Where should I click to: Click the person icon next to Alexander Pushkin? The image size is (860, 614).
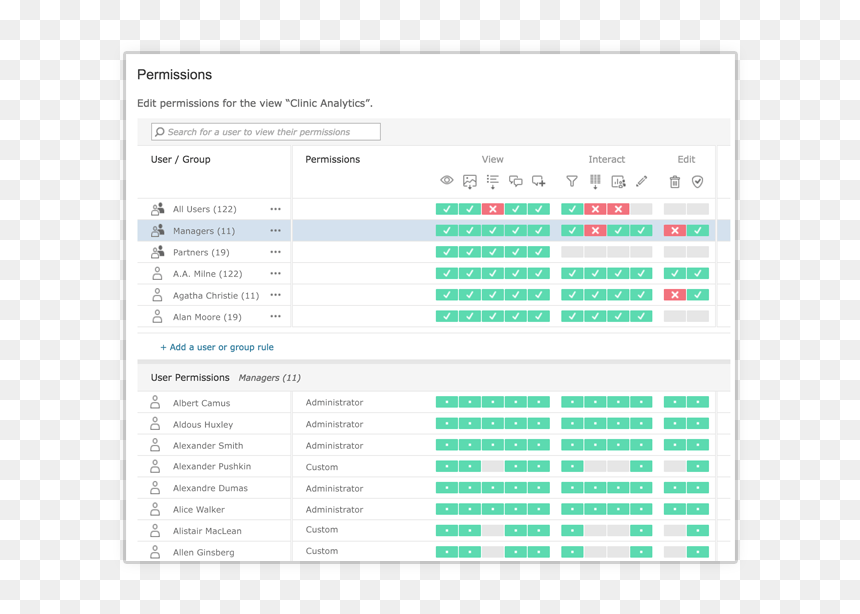[x=155, y=466]
